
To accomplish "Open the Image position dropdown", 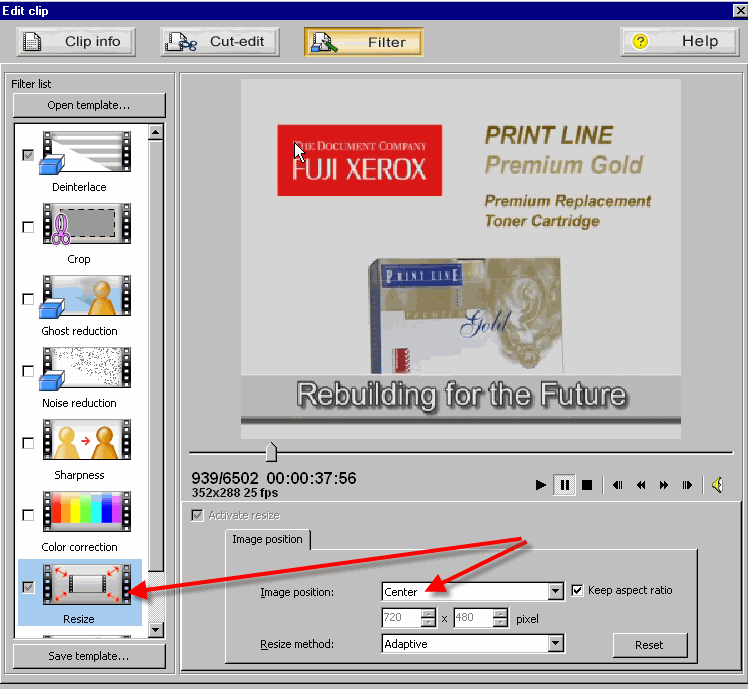I will (555, 592).
